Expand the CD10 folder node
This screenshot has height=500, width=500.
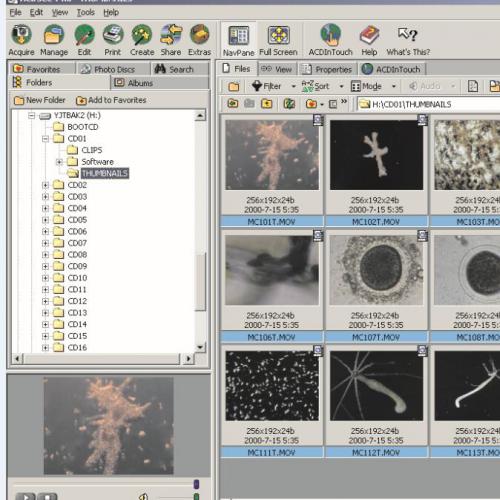pos(46,278)
